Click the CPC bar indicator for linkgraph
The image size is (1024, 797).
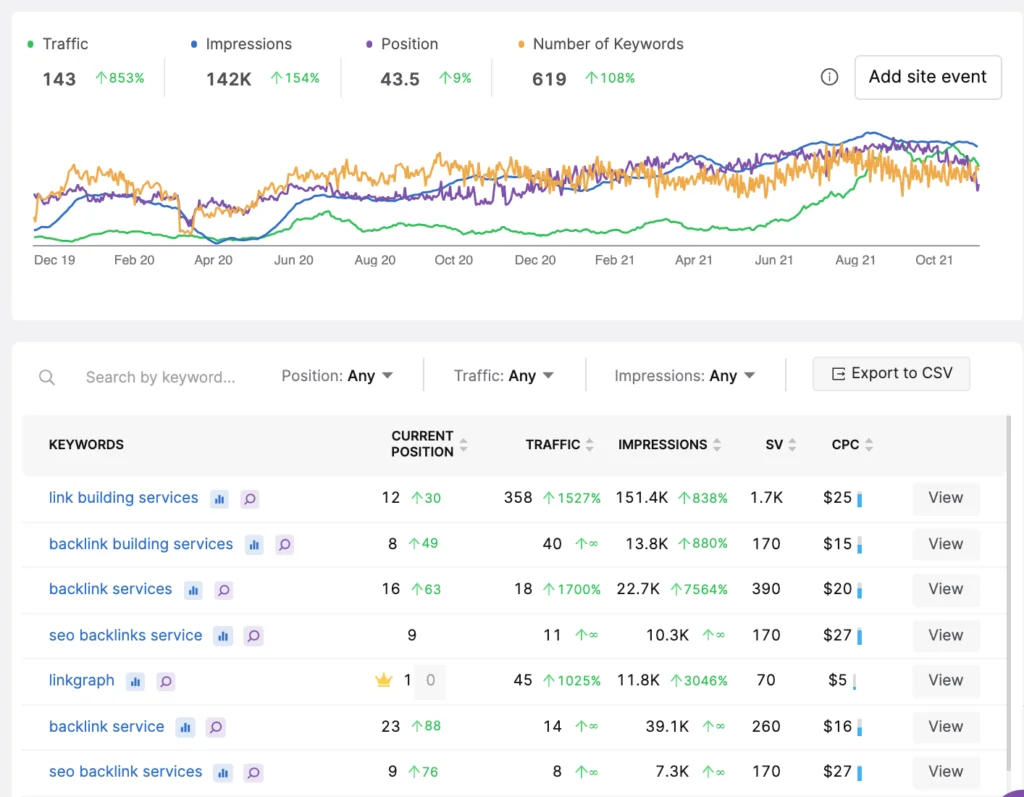pyautogui.click(x=855, y=682)
